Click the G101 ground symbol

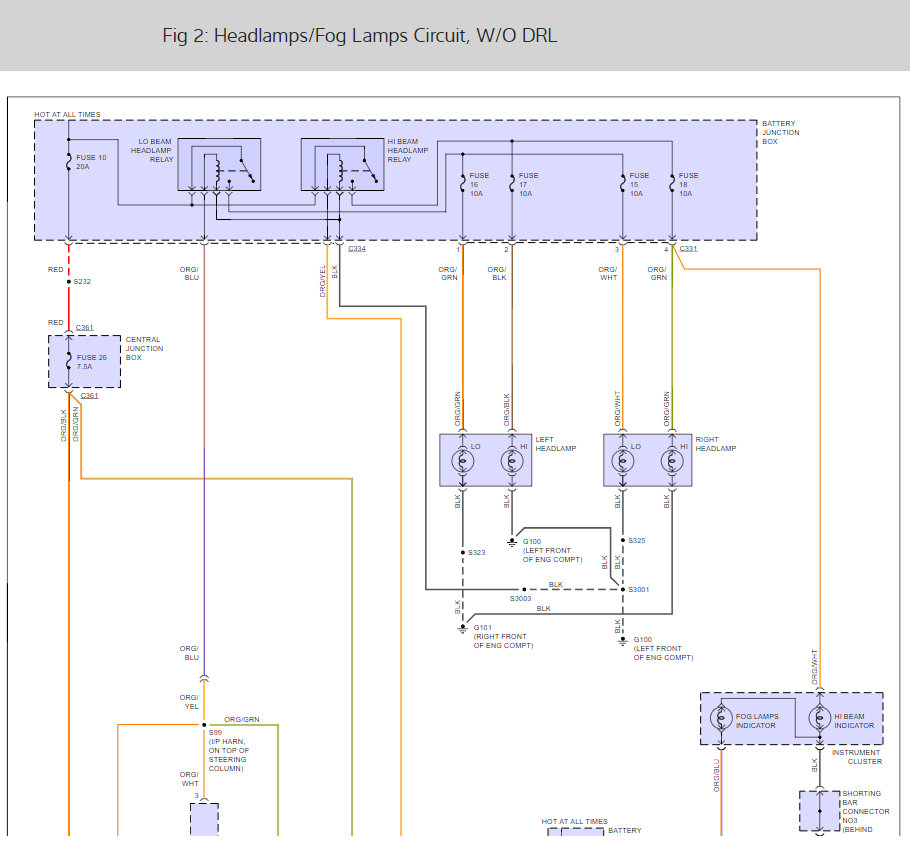tap(463, 629)
